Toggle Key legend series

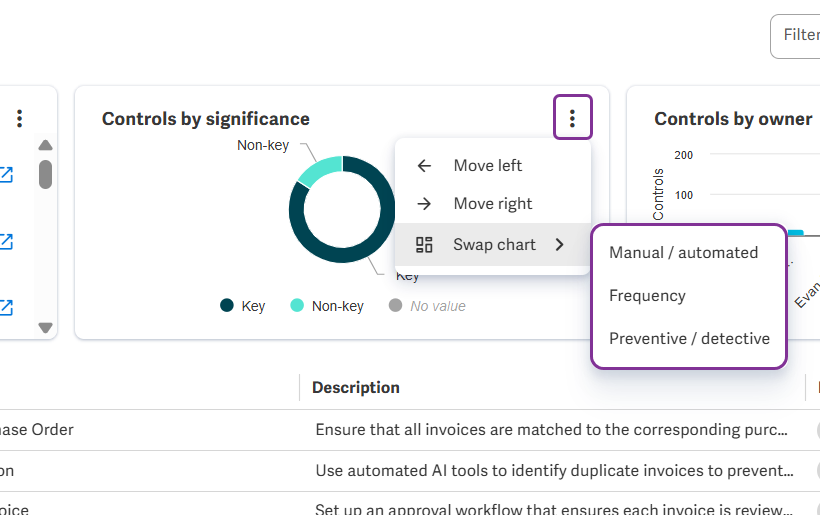pyautogui.click(x=243, y=306)
